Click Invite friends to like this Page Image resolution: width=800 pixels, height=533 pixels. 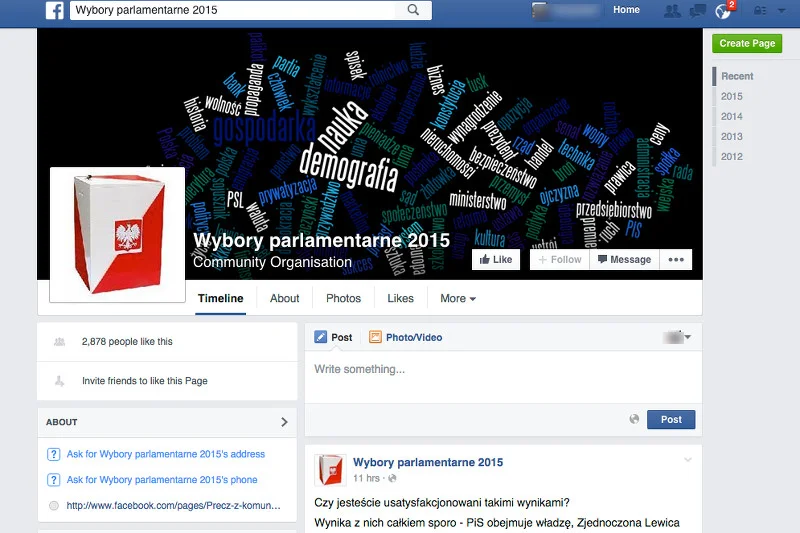coord(144,381)
